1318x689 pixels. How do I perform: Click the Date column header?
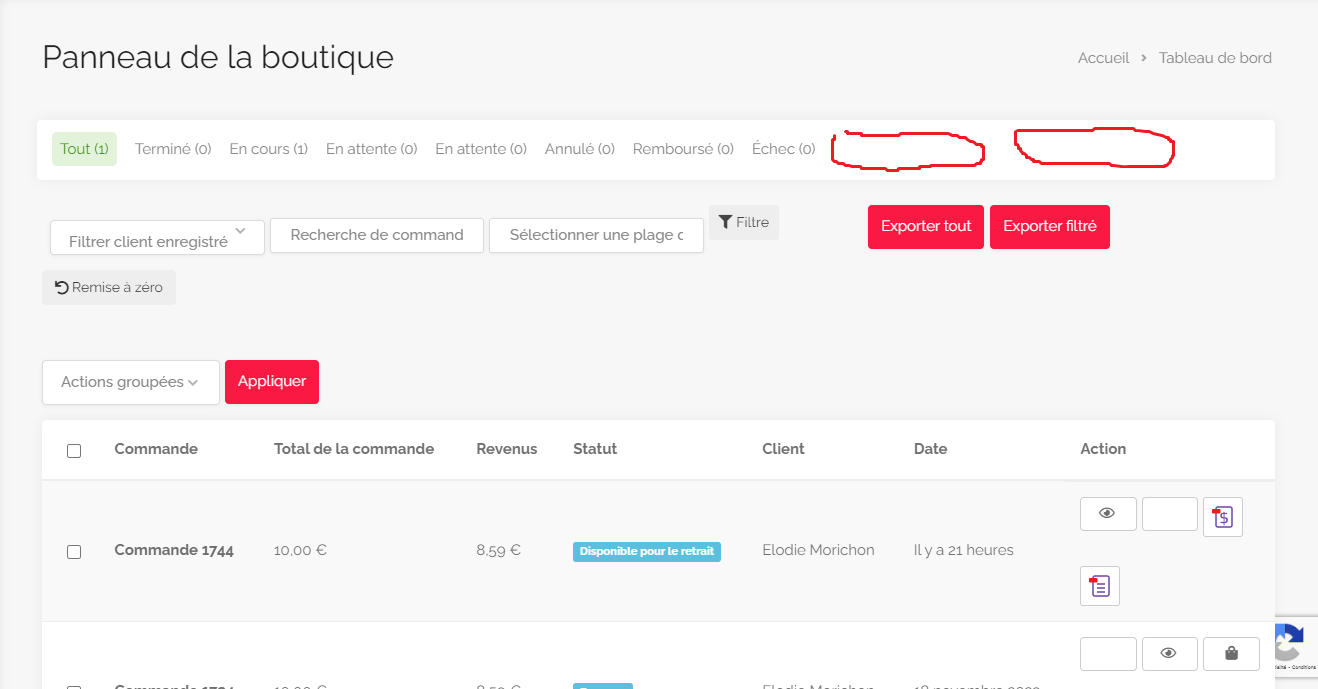(930, 449)
